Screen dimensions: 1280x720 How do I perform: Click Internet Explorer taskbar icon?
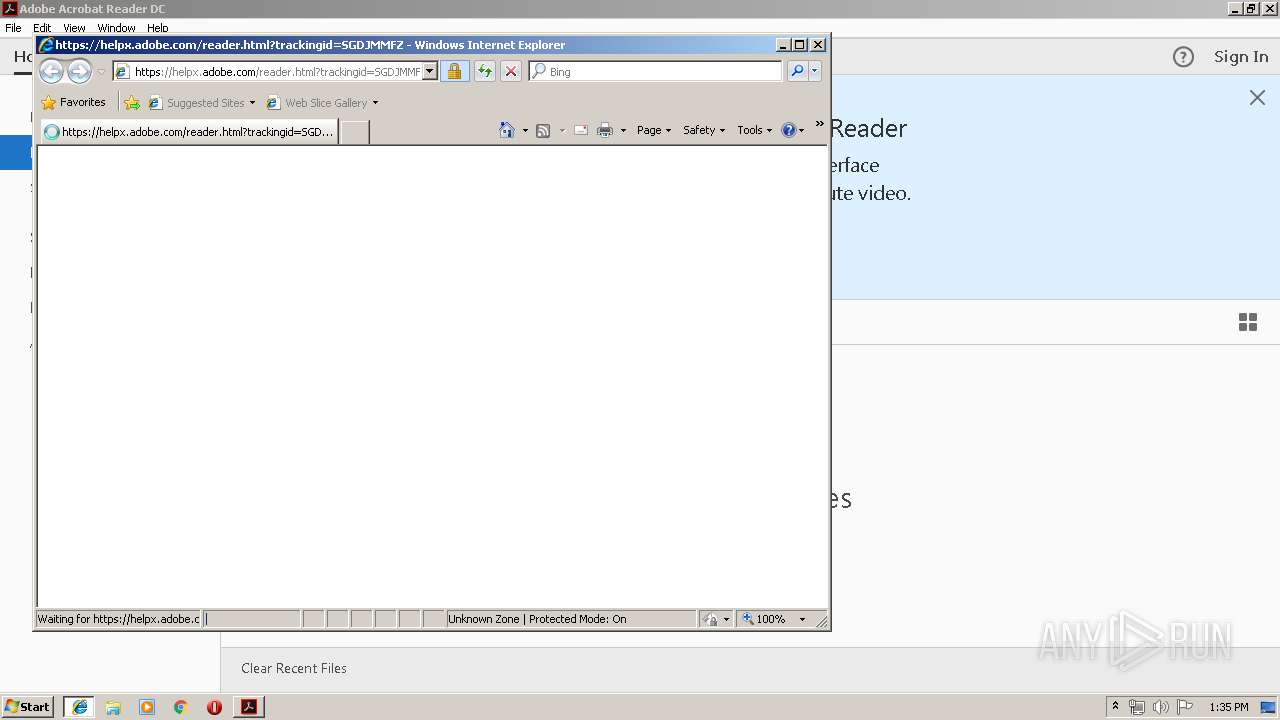(x=79, y=707)
